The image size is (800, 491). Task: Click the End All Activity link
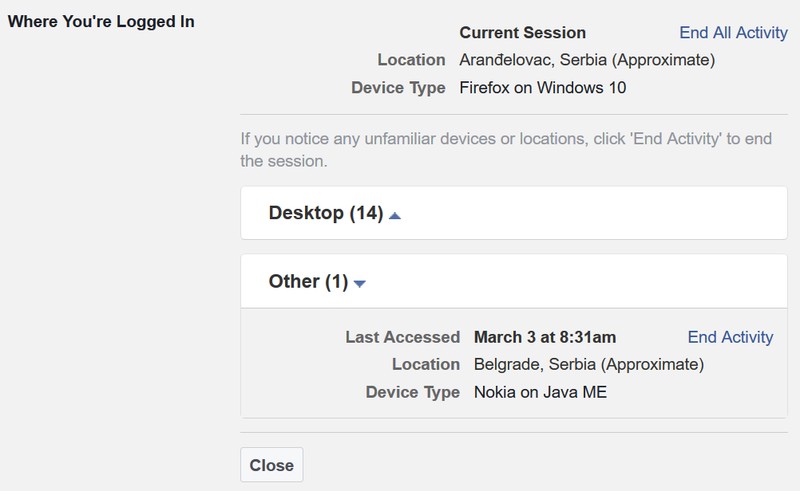(733, 33)
